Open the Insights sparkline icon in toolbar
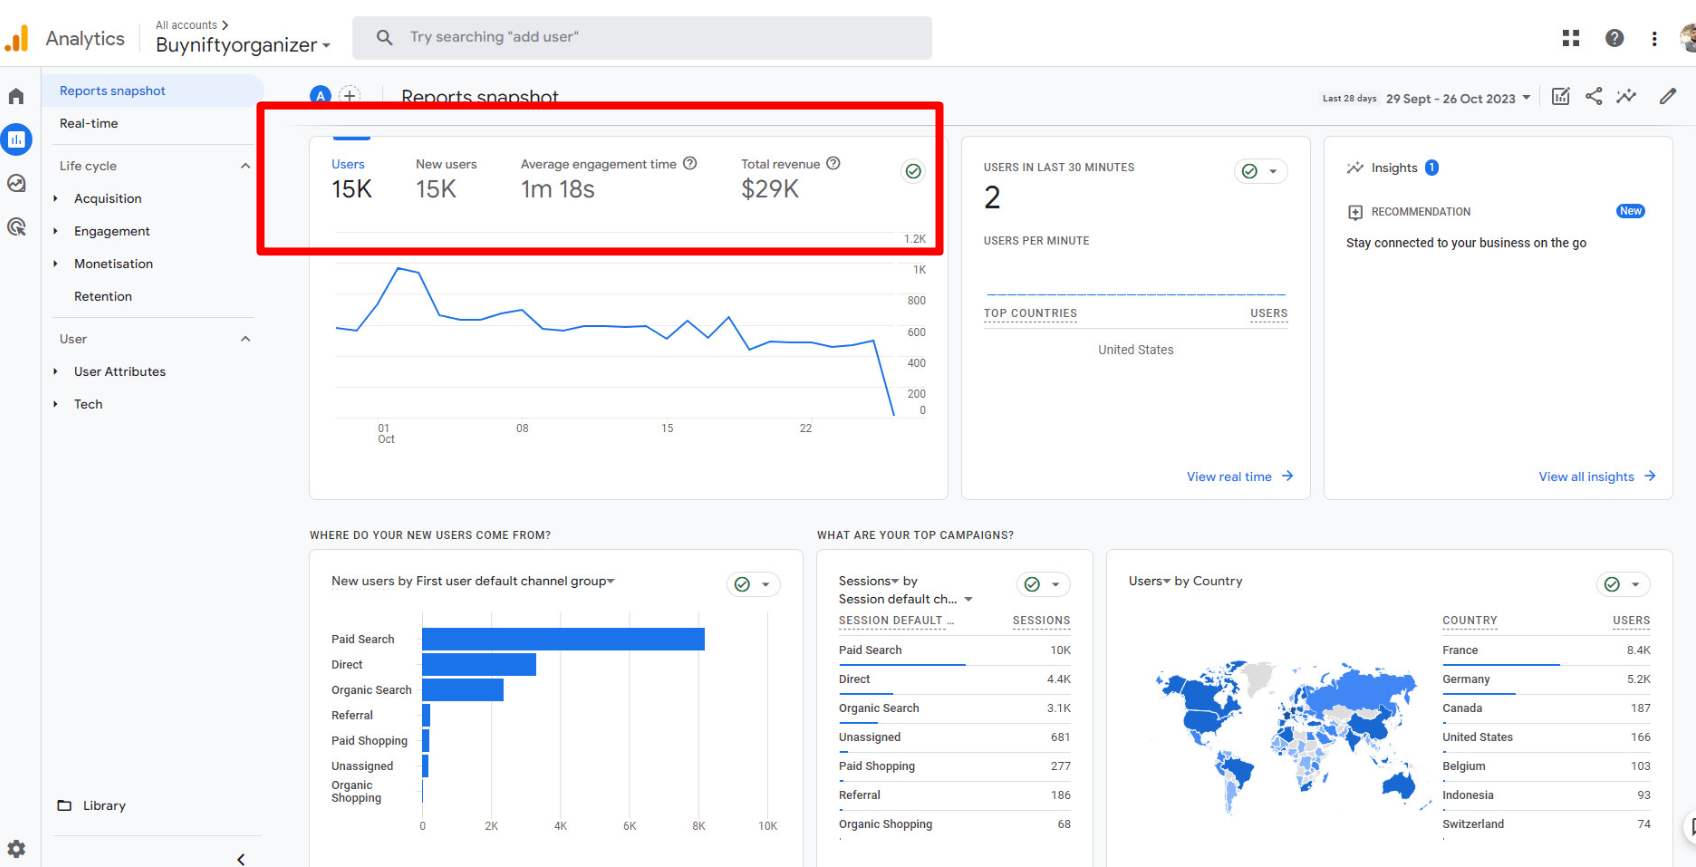The image size is (1696, 867). point(1627,96)
